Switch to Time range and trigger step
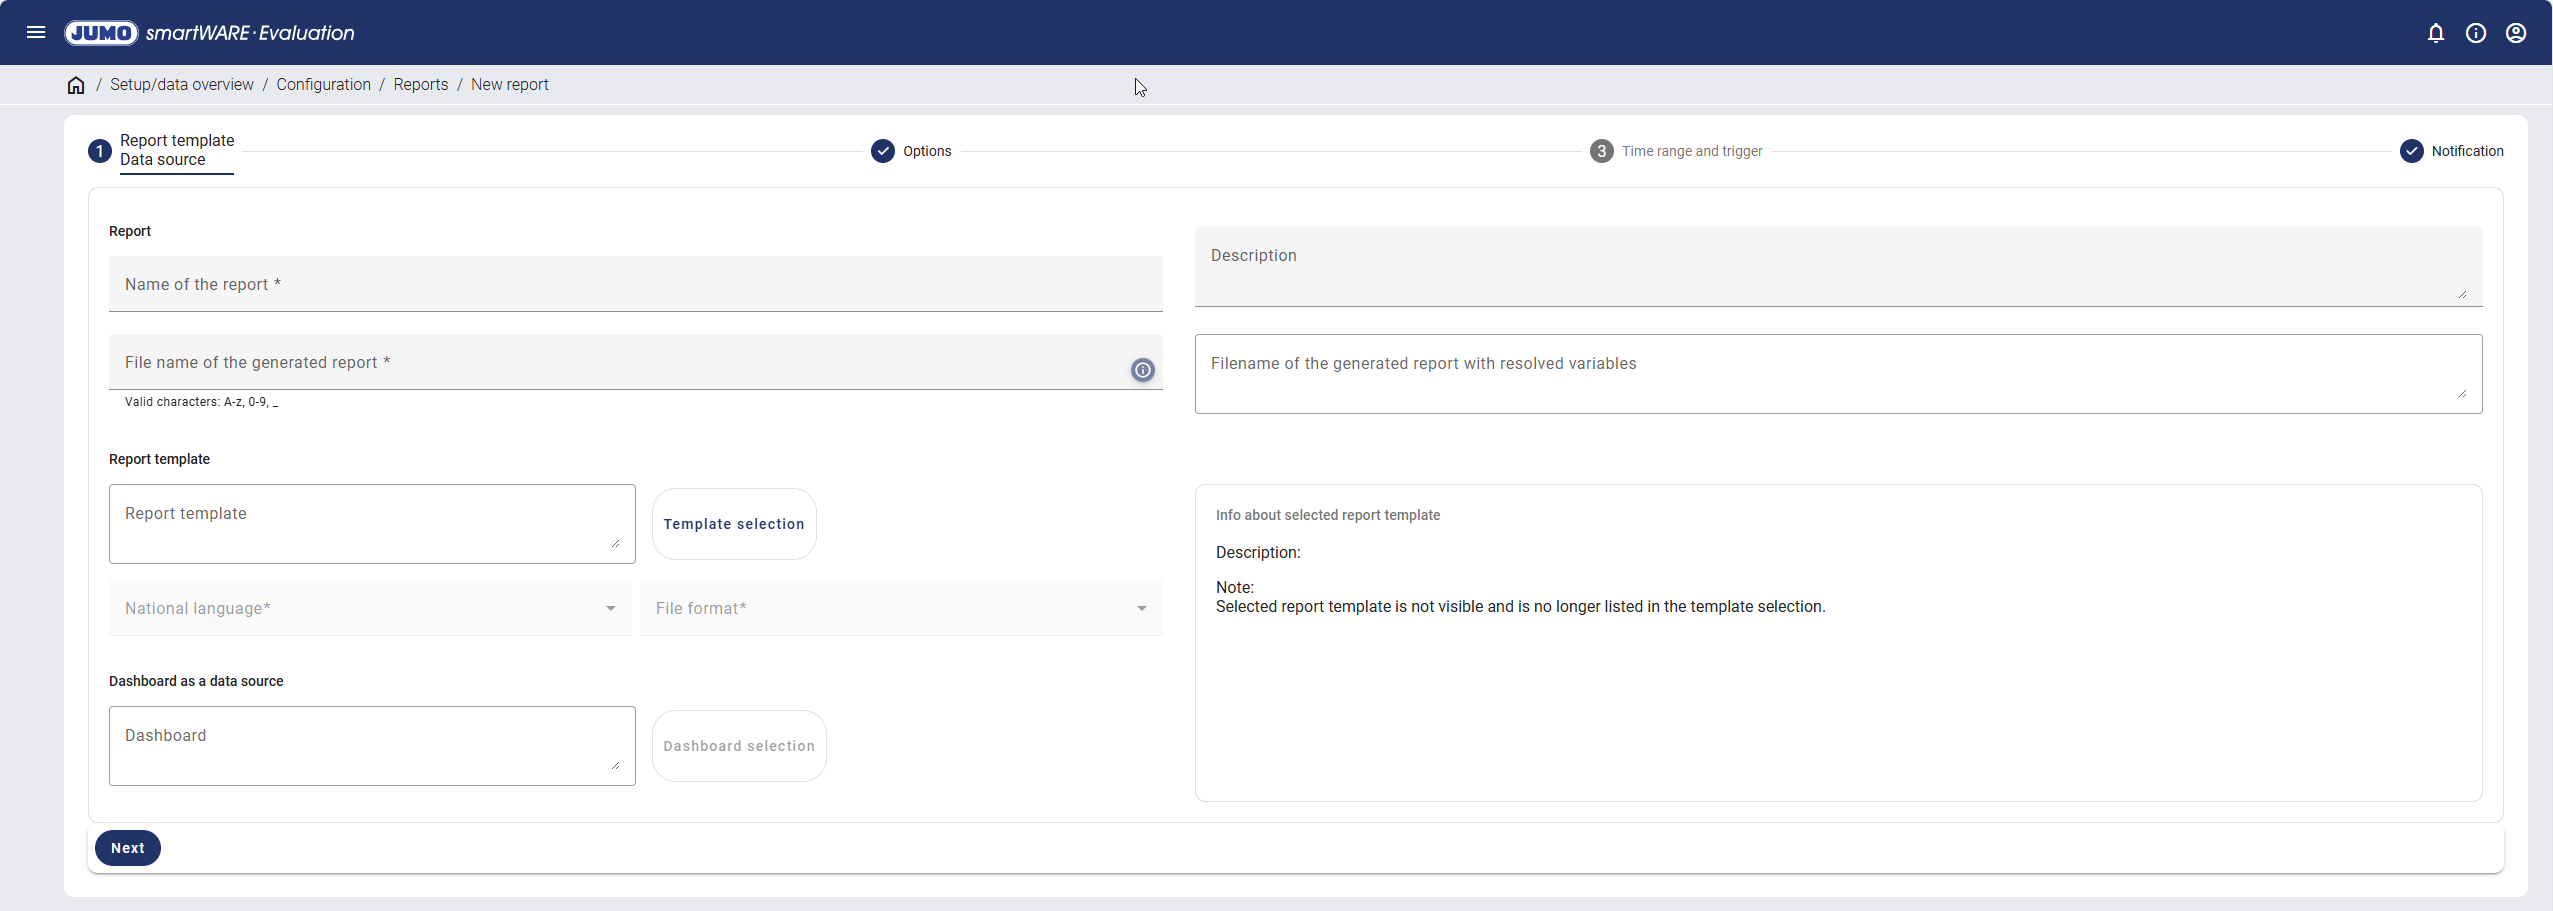This screenshot has height=911, width=2553. [x=1691, y=151]
